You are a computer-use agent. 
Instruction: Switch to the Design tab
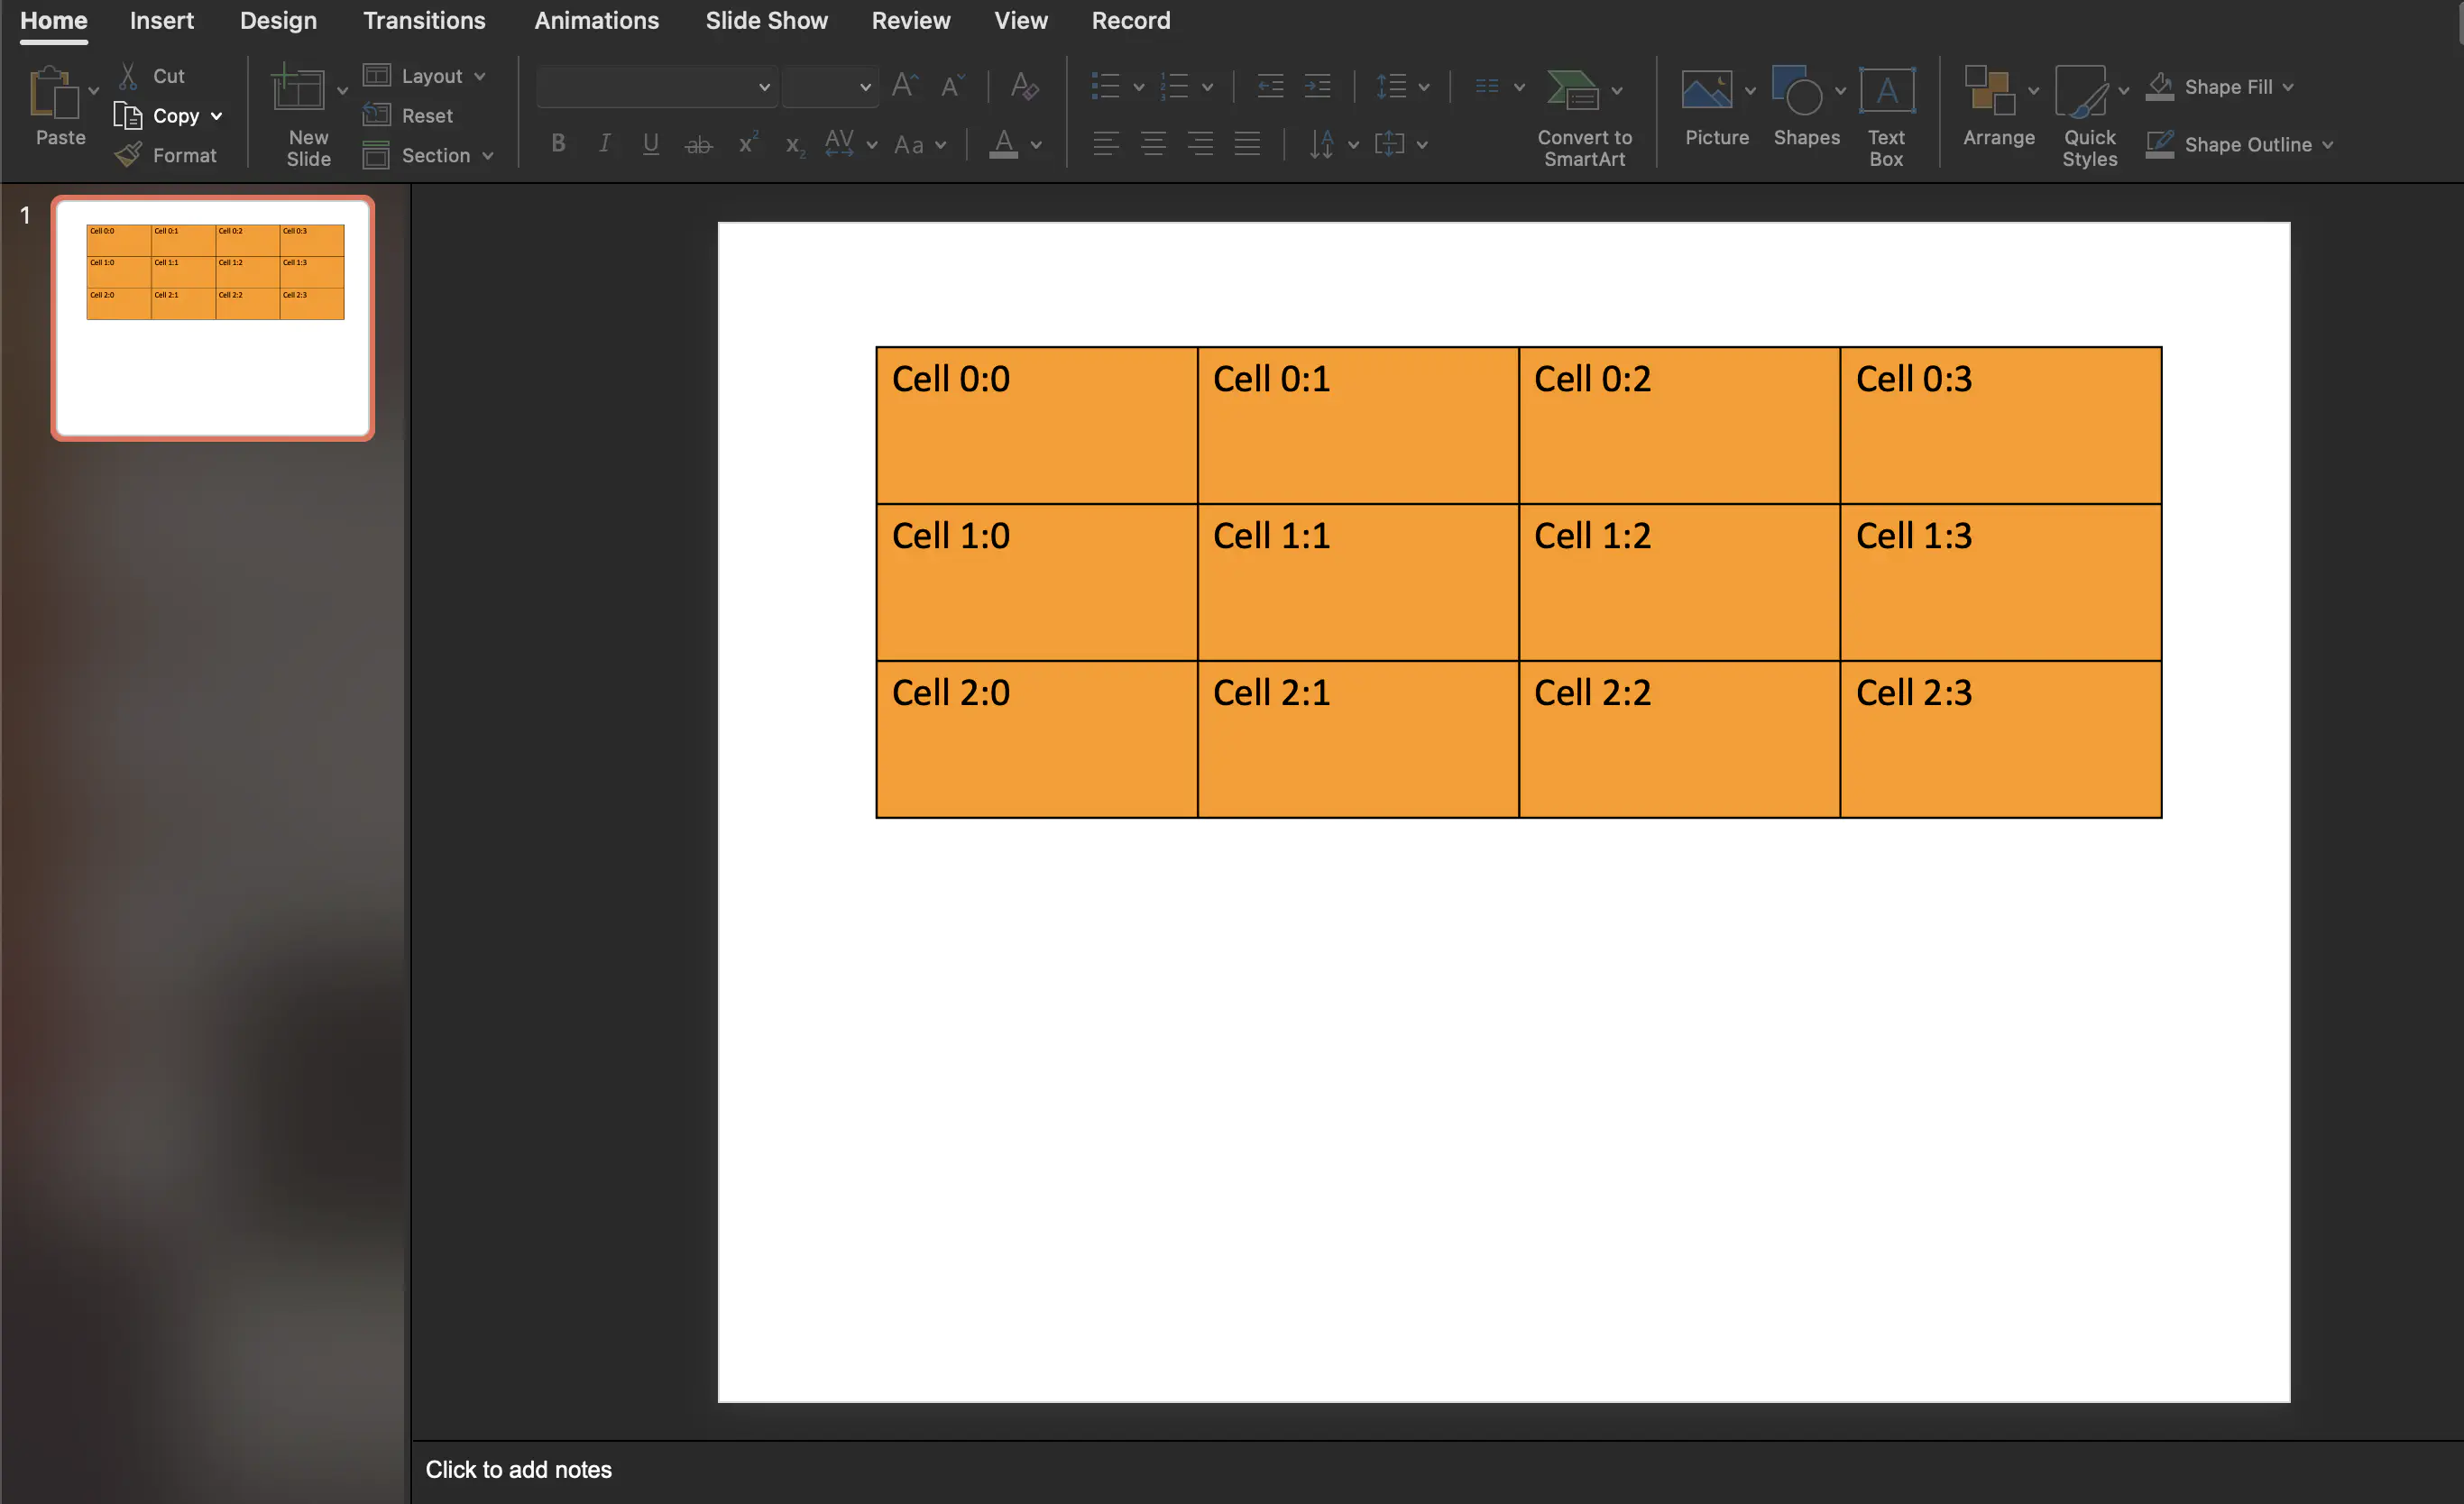point(278,21)
